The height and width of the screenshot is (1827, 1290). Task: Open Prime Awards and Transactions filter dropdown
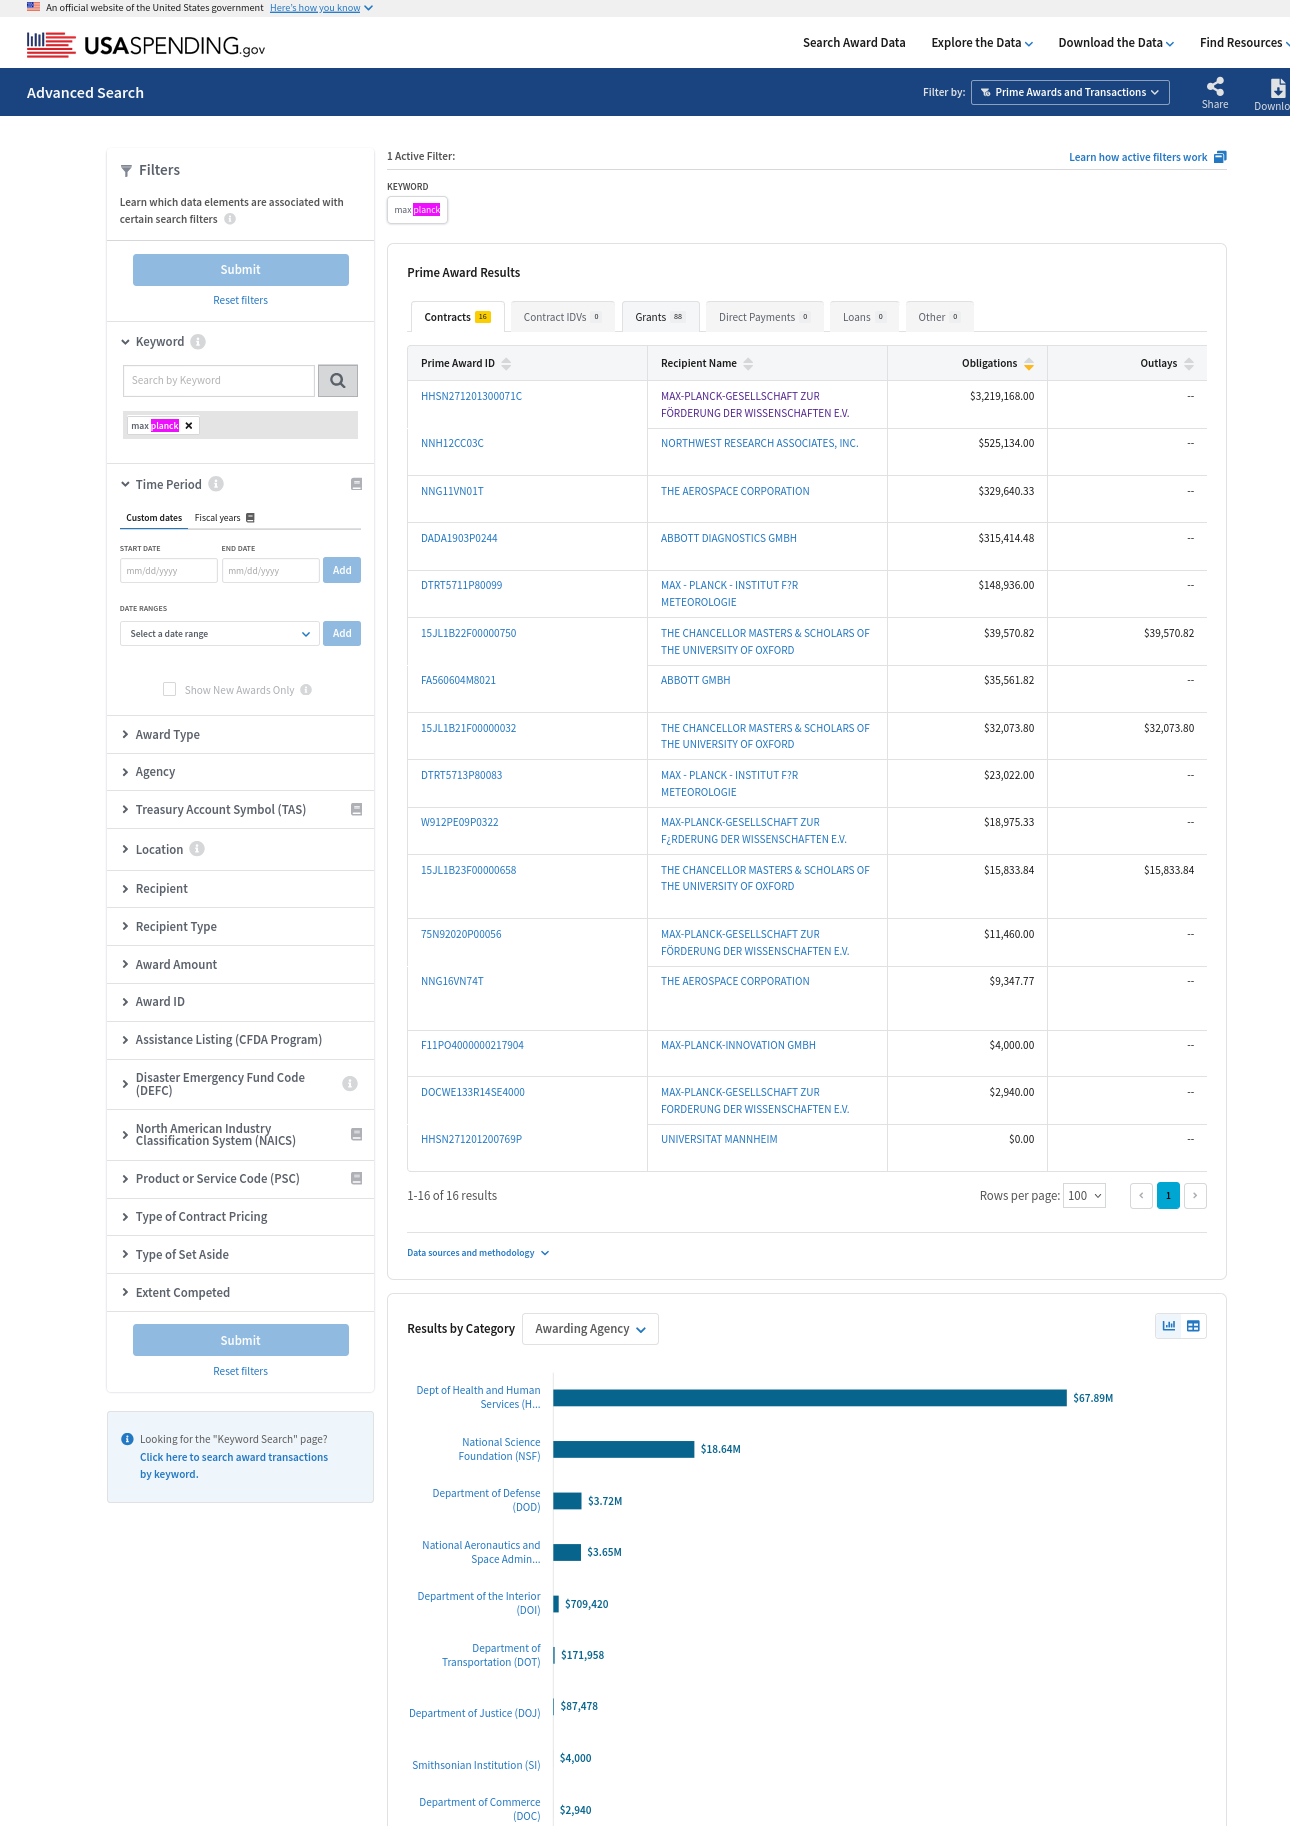tap(1070, 92)
